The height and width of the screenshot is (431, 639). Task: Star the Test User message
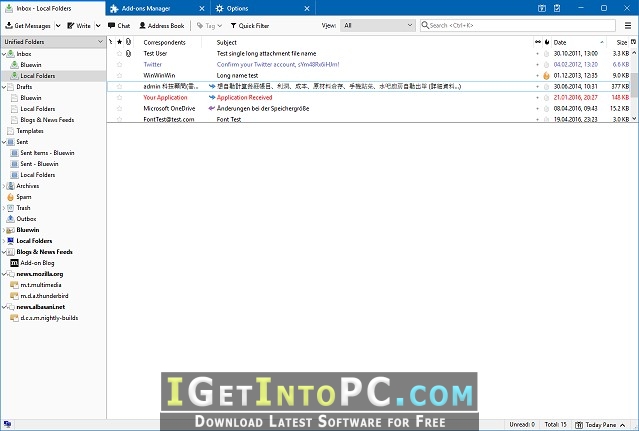click(x=119, y=53)
